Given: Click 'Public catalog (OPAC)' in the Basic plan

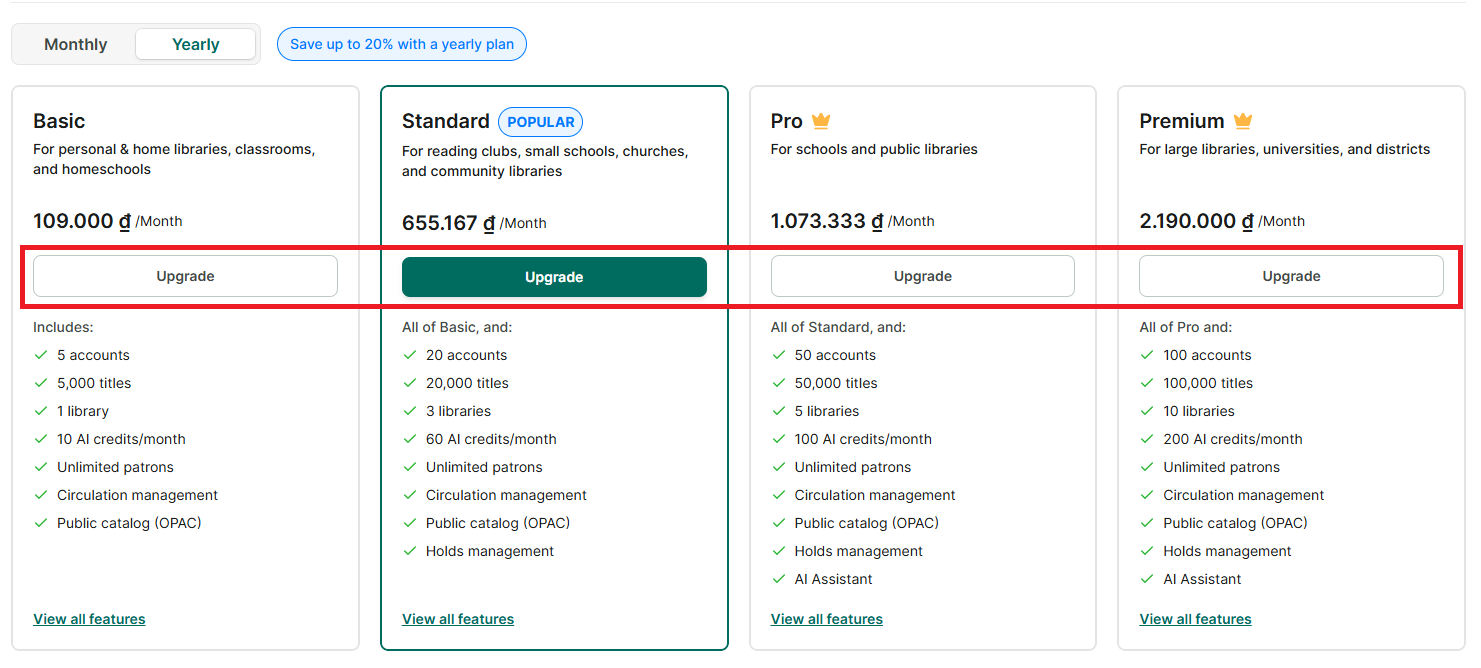Looking at the screenshot, I should coord(129,523).
